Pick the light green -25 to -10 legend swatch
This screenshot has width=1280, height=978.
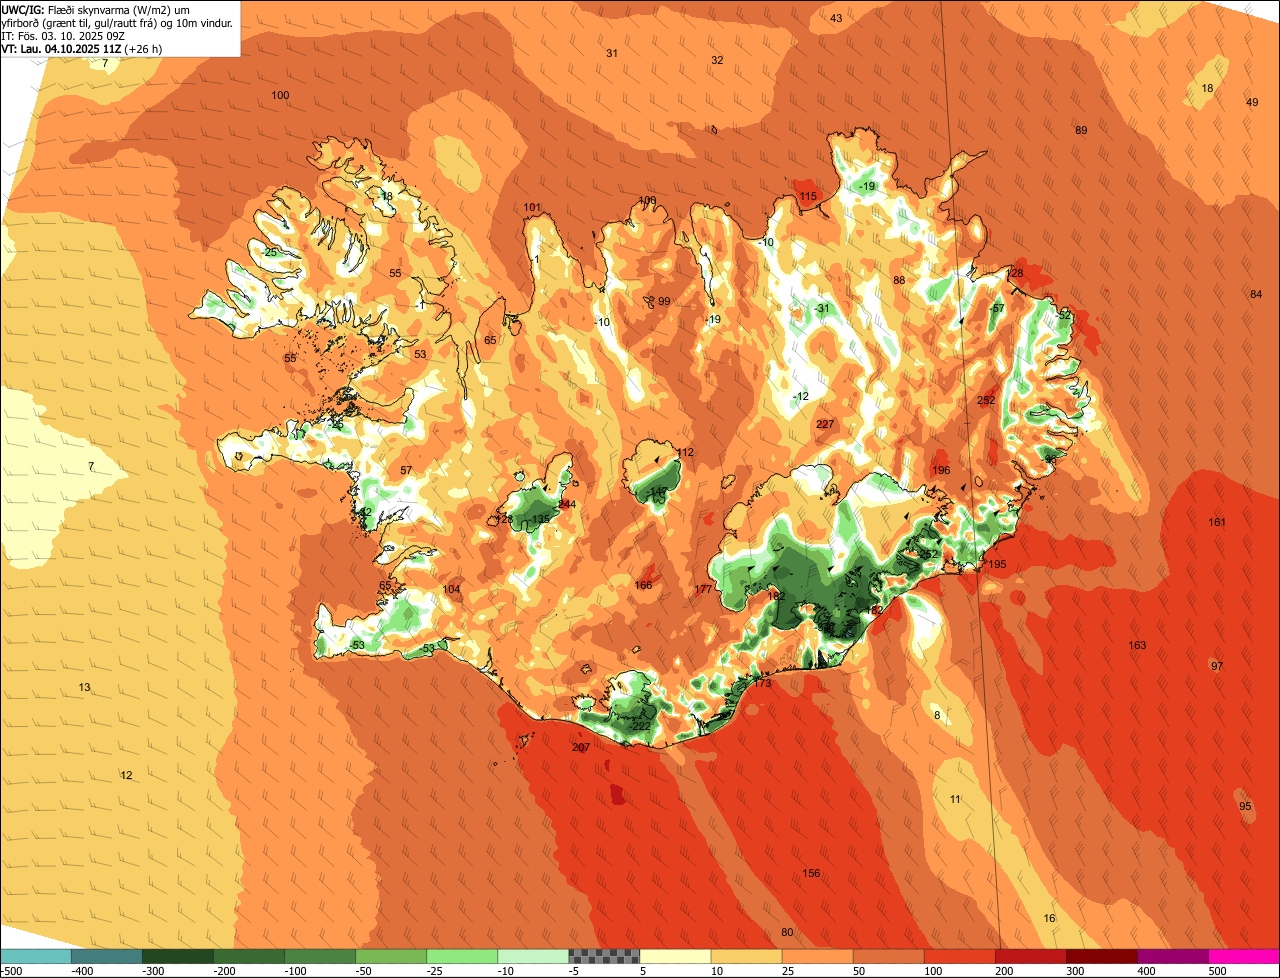(461, 956)
